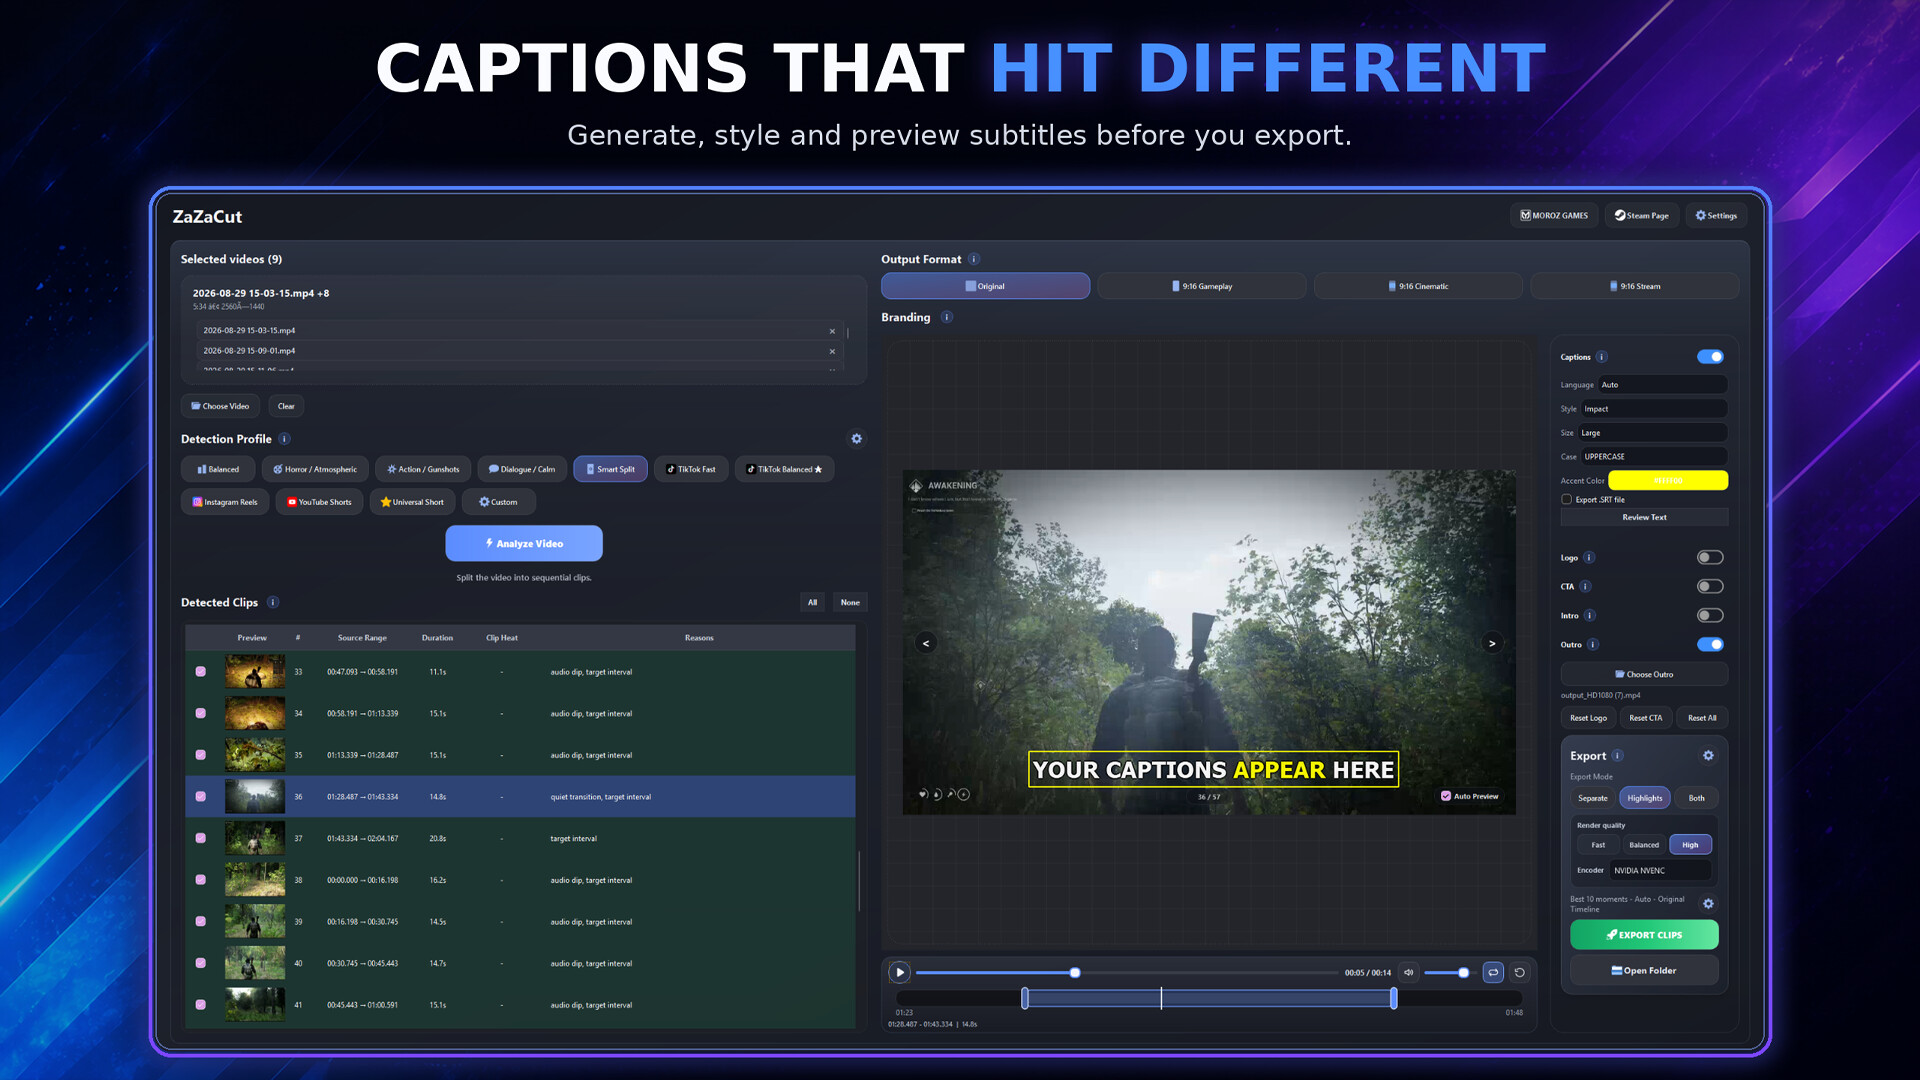Screen dimensions: 1920x1080
Task: Choose the TikTok Balanced detection profile
Action: click(x=785, y=469)
